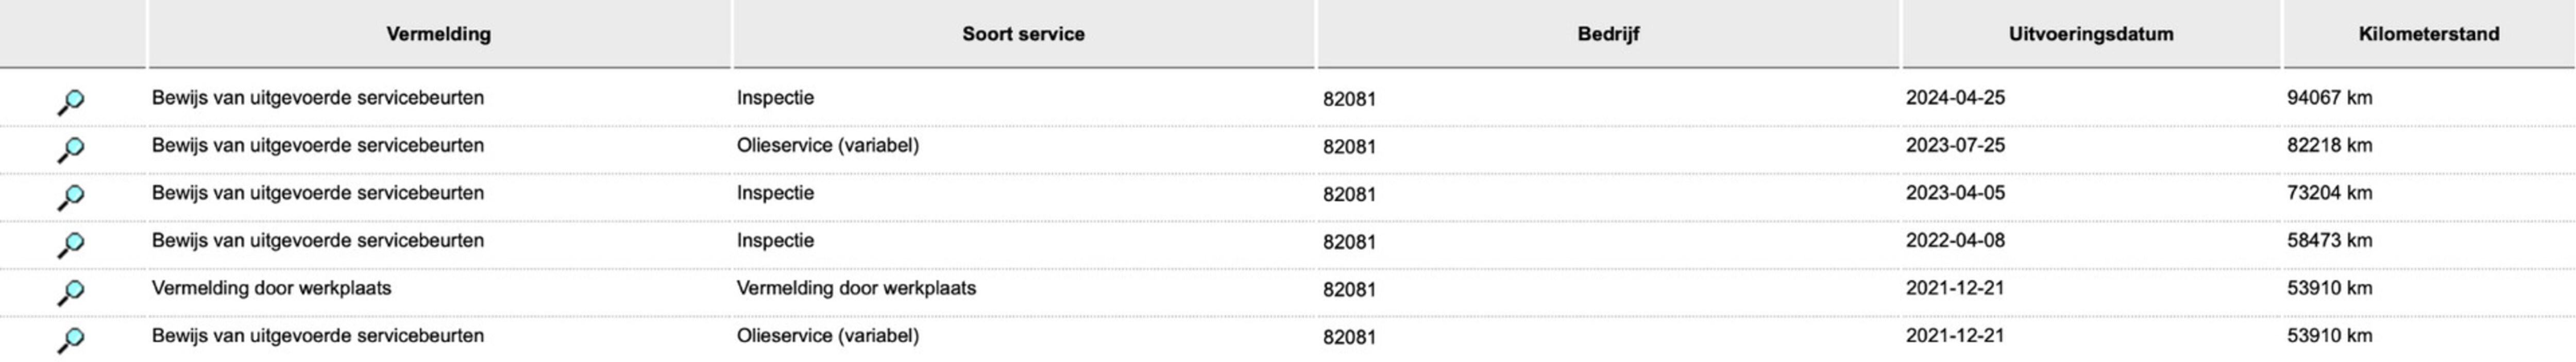Viewport: 2576px width, 362px height.
Task: Click magnifier icon for 82218 km entry
Action: [x=70, y=149]
